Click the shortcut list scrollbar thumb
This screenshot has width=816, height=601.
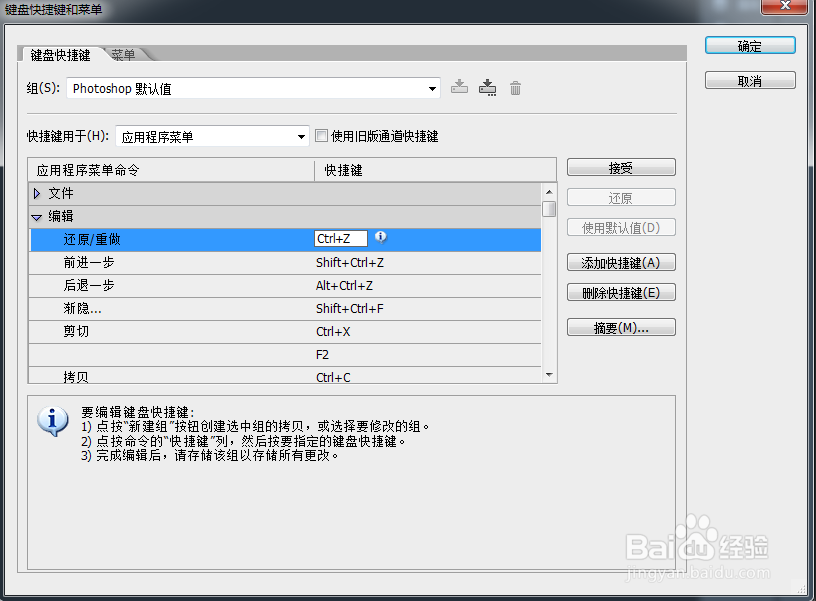pyautogui.click(x=549, y=209)
